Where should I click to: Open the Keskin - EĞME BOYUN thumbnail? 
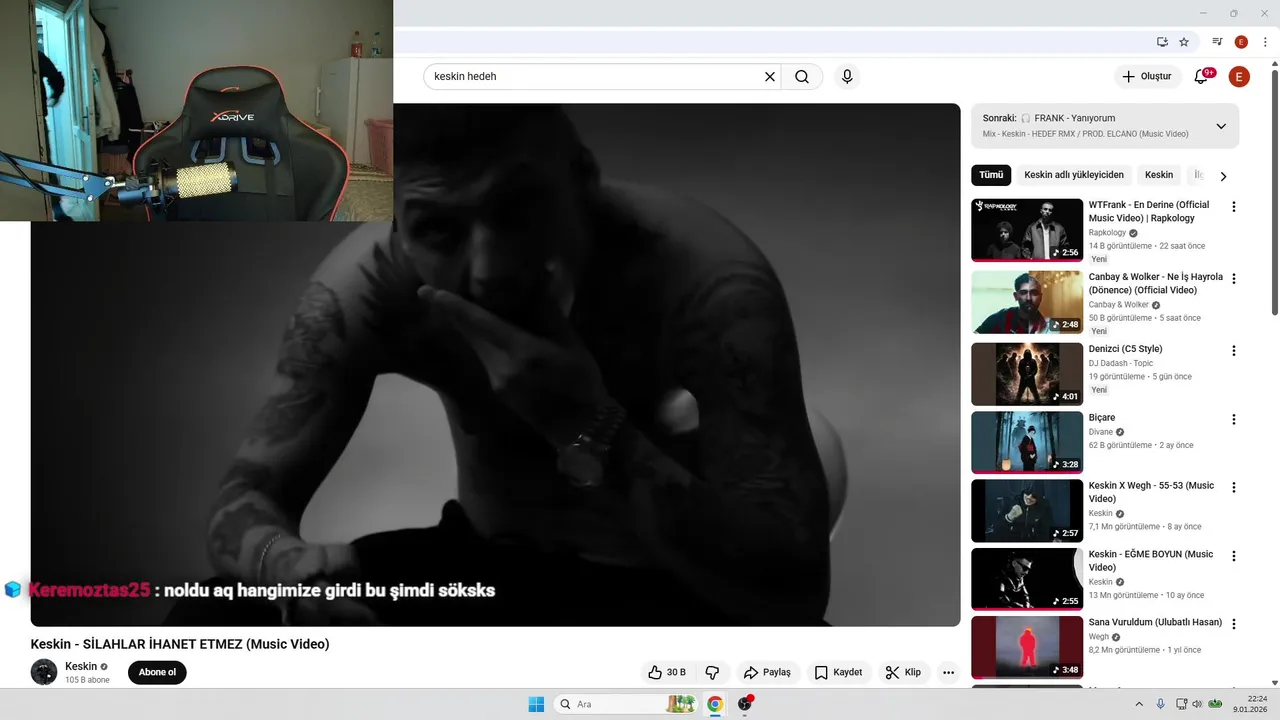1027,579
